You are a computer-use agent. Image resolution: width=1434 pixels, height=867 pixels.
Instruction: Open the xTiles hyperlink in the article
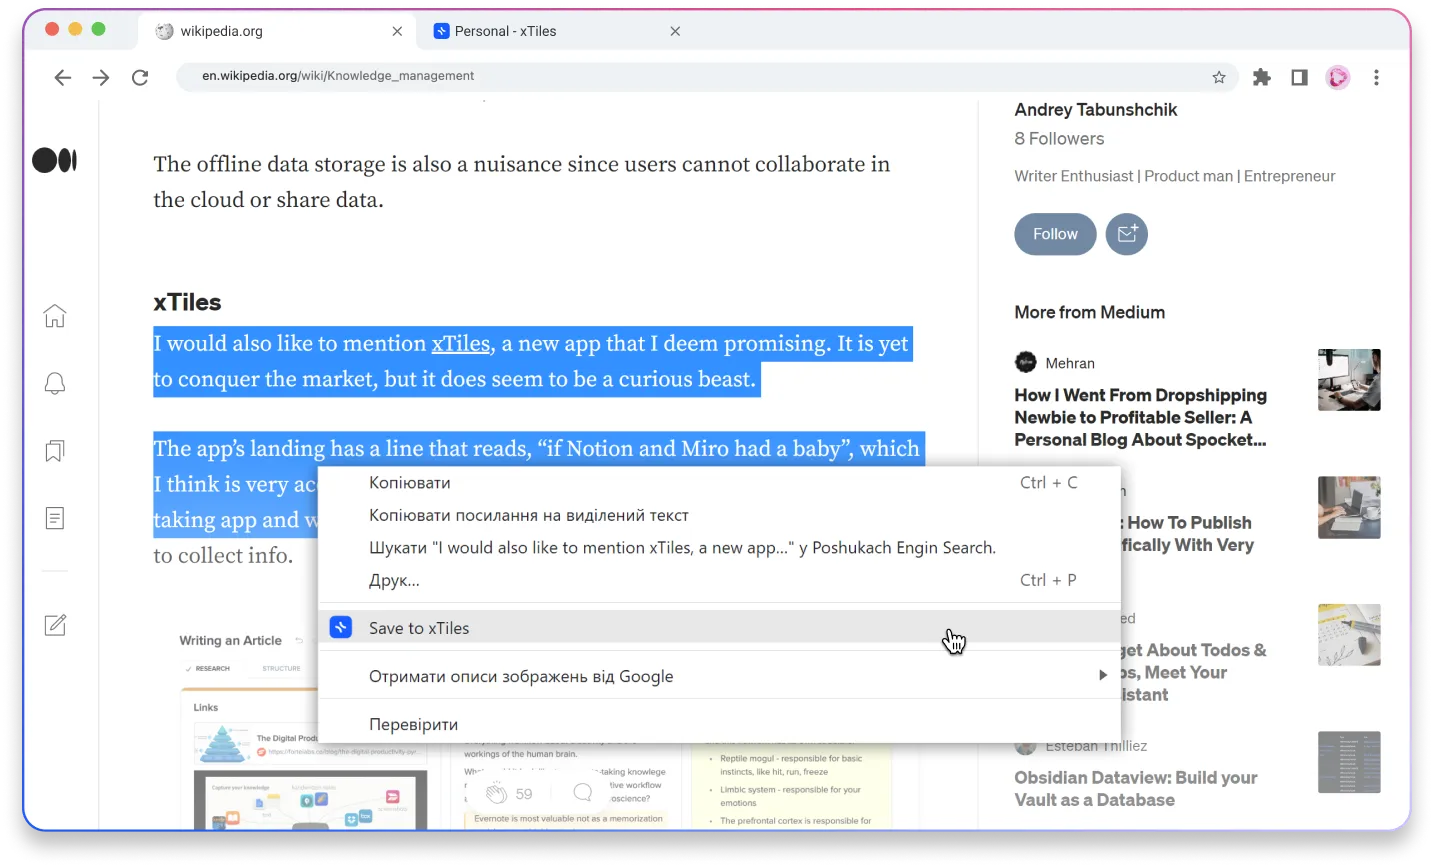460,343
